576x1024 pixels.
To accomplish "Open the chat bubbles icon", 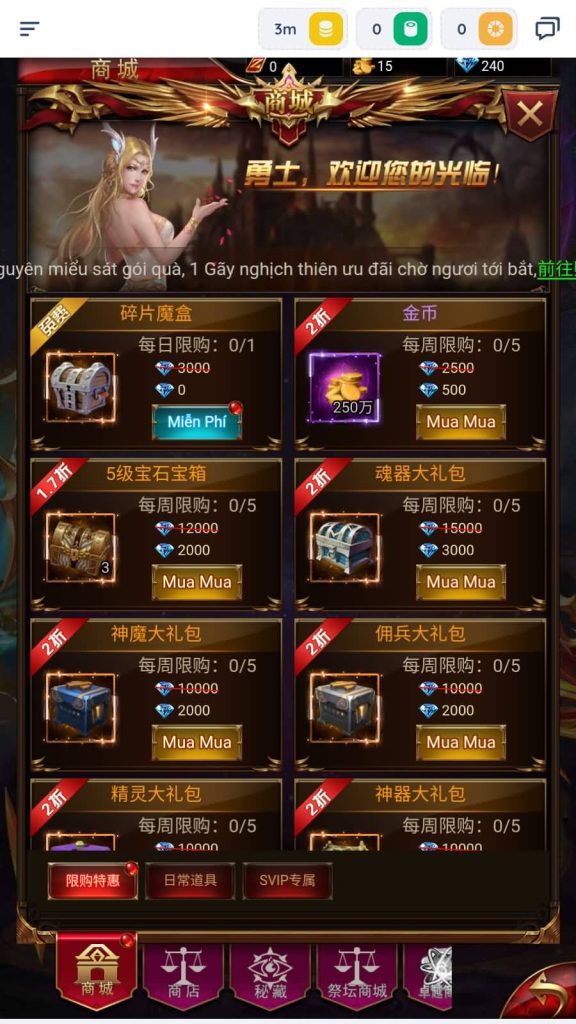I will [x=547, y=29].
